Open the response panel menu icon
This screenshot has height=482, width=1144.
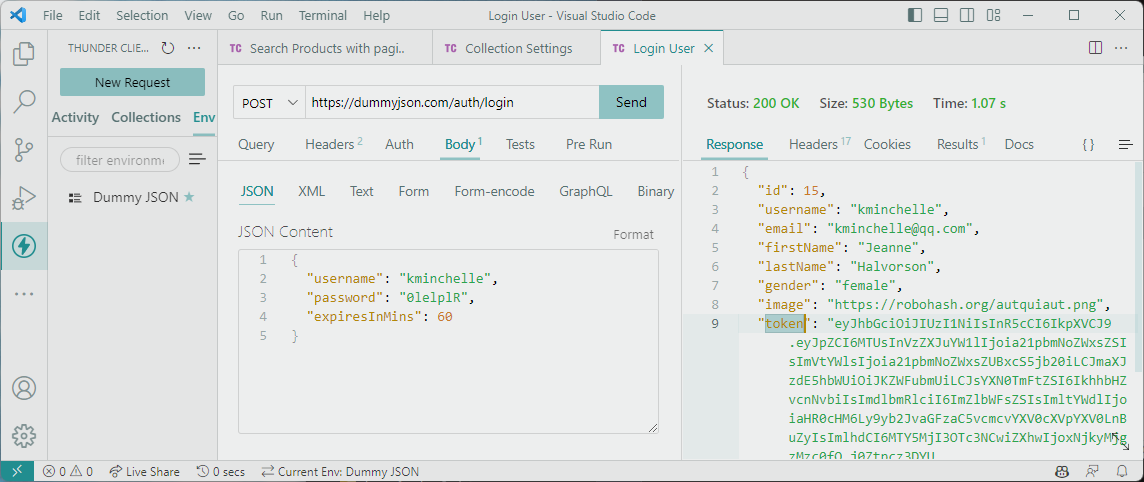(x=1125, y=144)
